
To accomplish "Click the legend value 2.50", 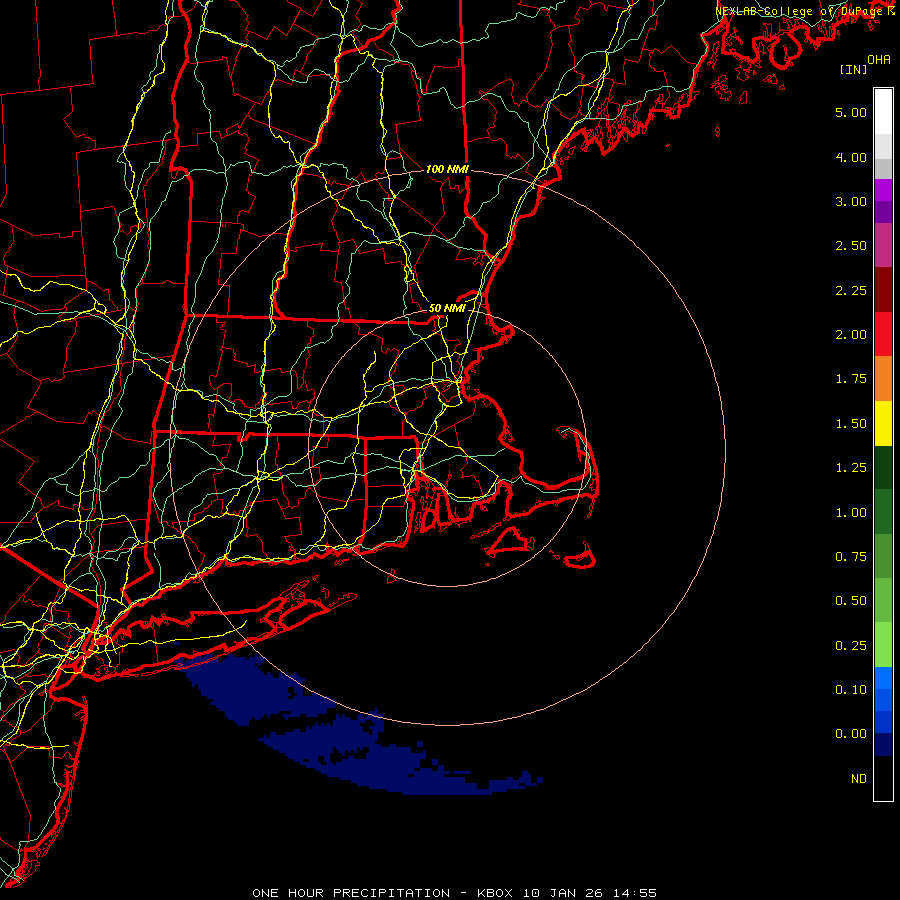I will click(851, 246).
